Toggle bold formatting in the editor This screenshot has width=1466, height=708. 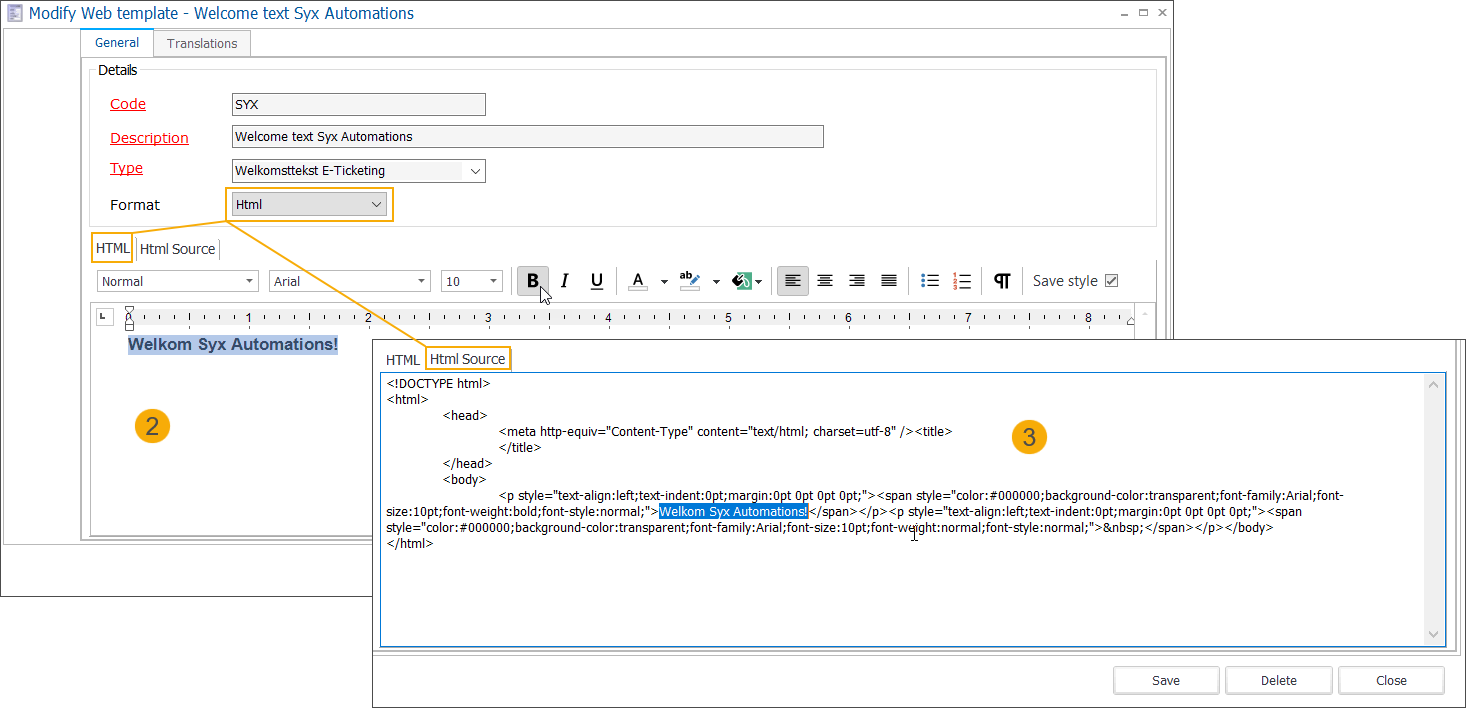(x=532, y=281)
